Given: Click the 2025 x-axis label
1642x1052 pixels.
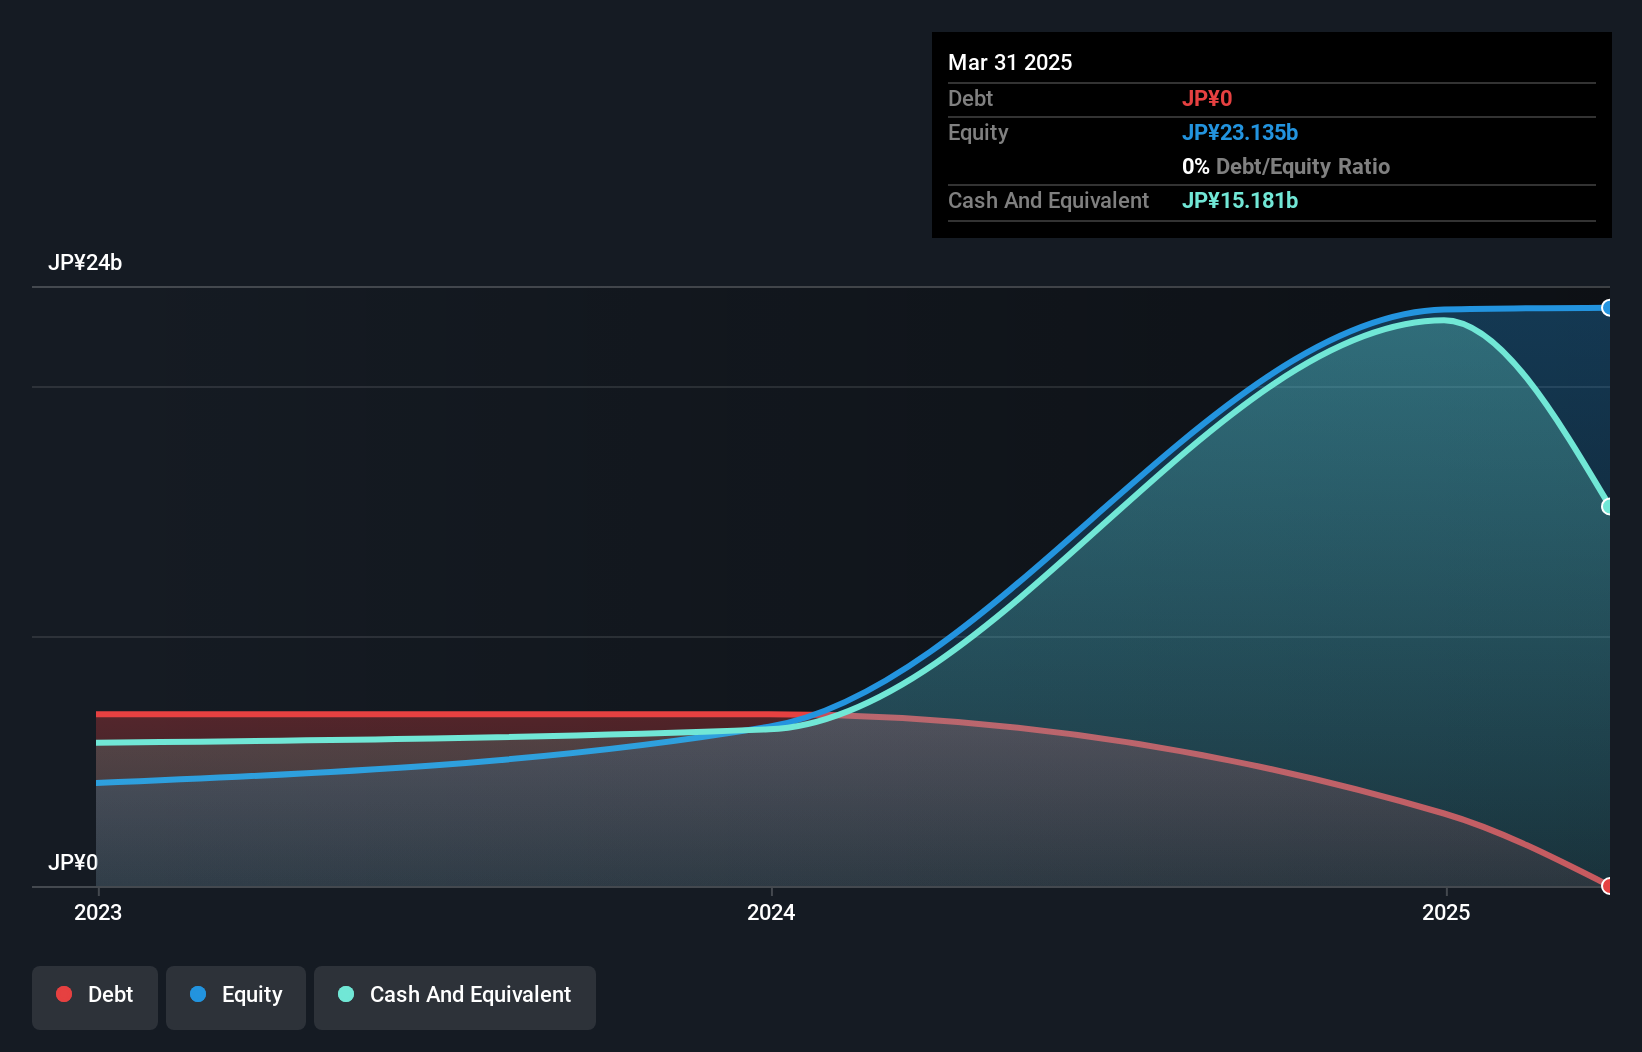Looking at the screenshot, I should pyautogui.click(x=1446, y=912).
